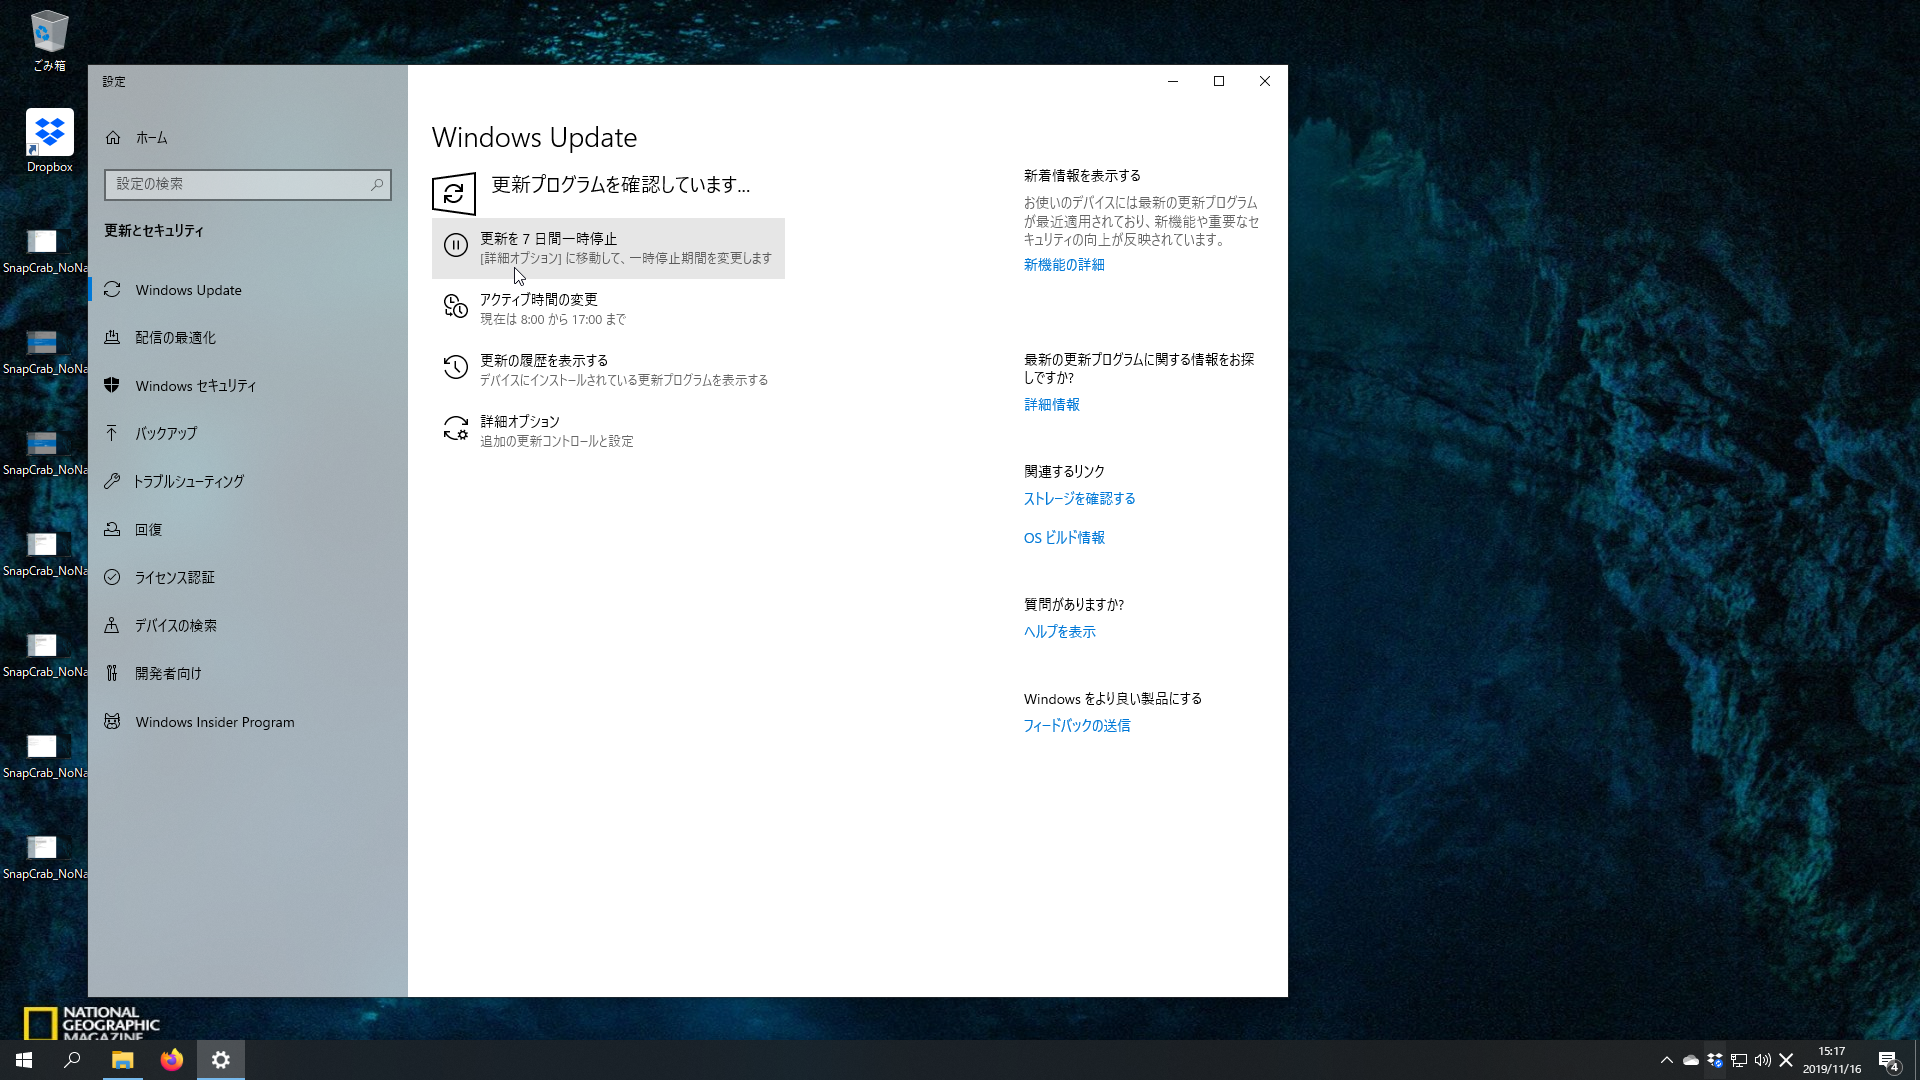This screenshot has height=1080, width=1920.
Task: Select the 回復 recovery icon
Action: 113,529
